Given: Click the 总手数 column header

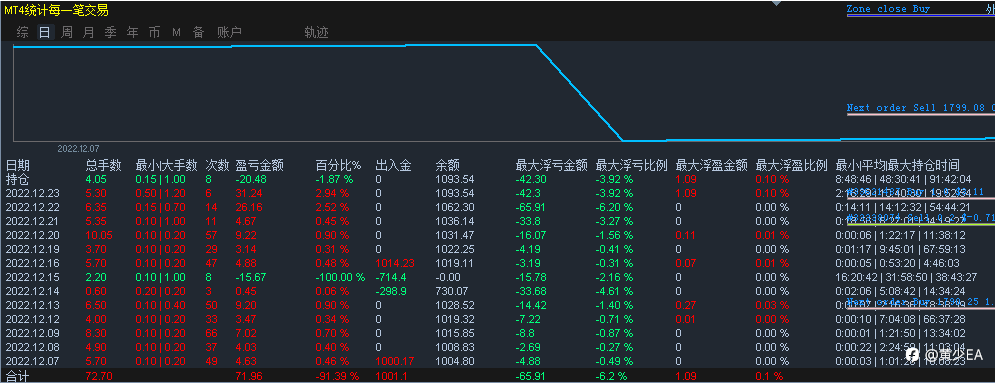Looking at the screenshot, I should click(x=103, y=166).
